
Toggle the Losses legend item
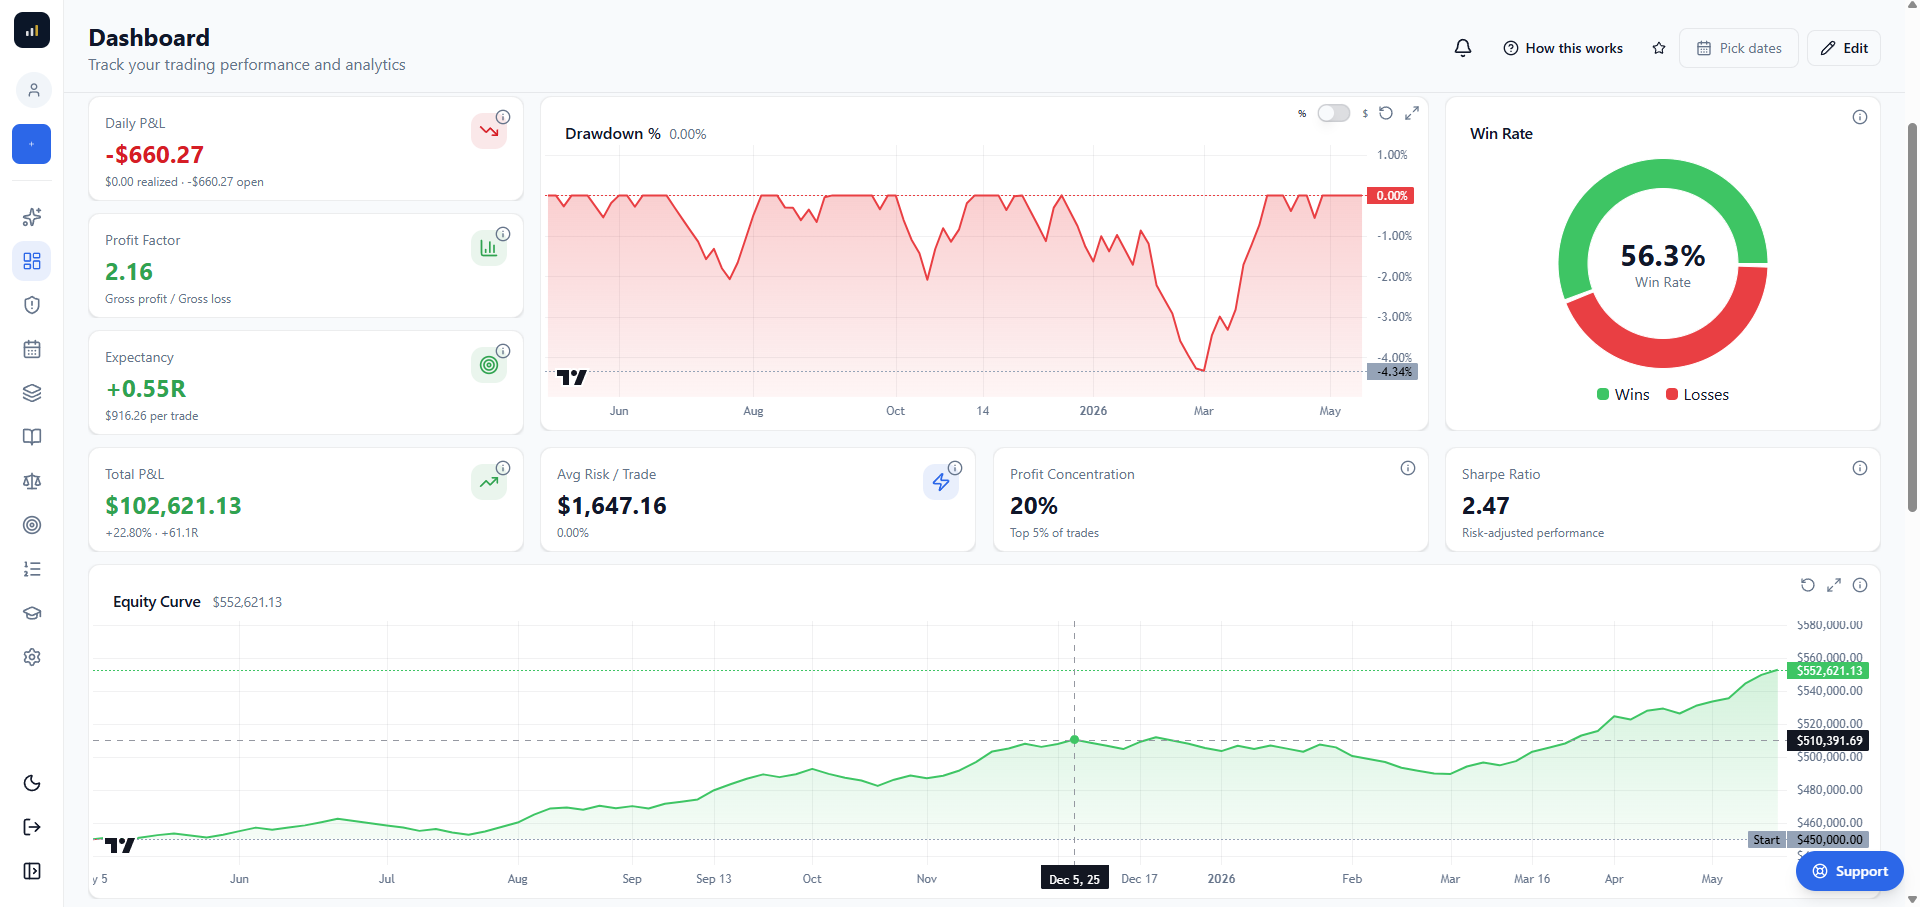coord(1697,395)
